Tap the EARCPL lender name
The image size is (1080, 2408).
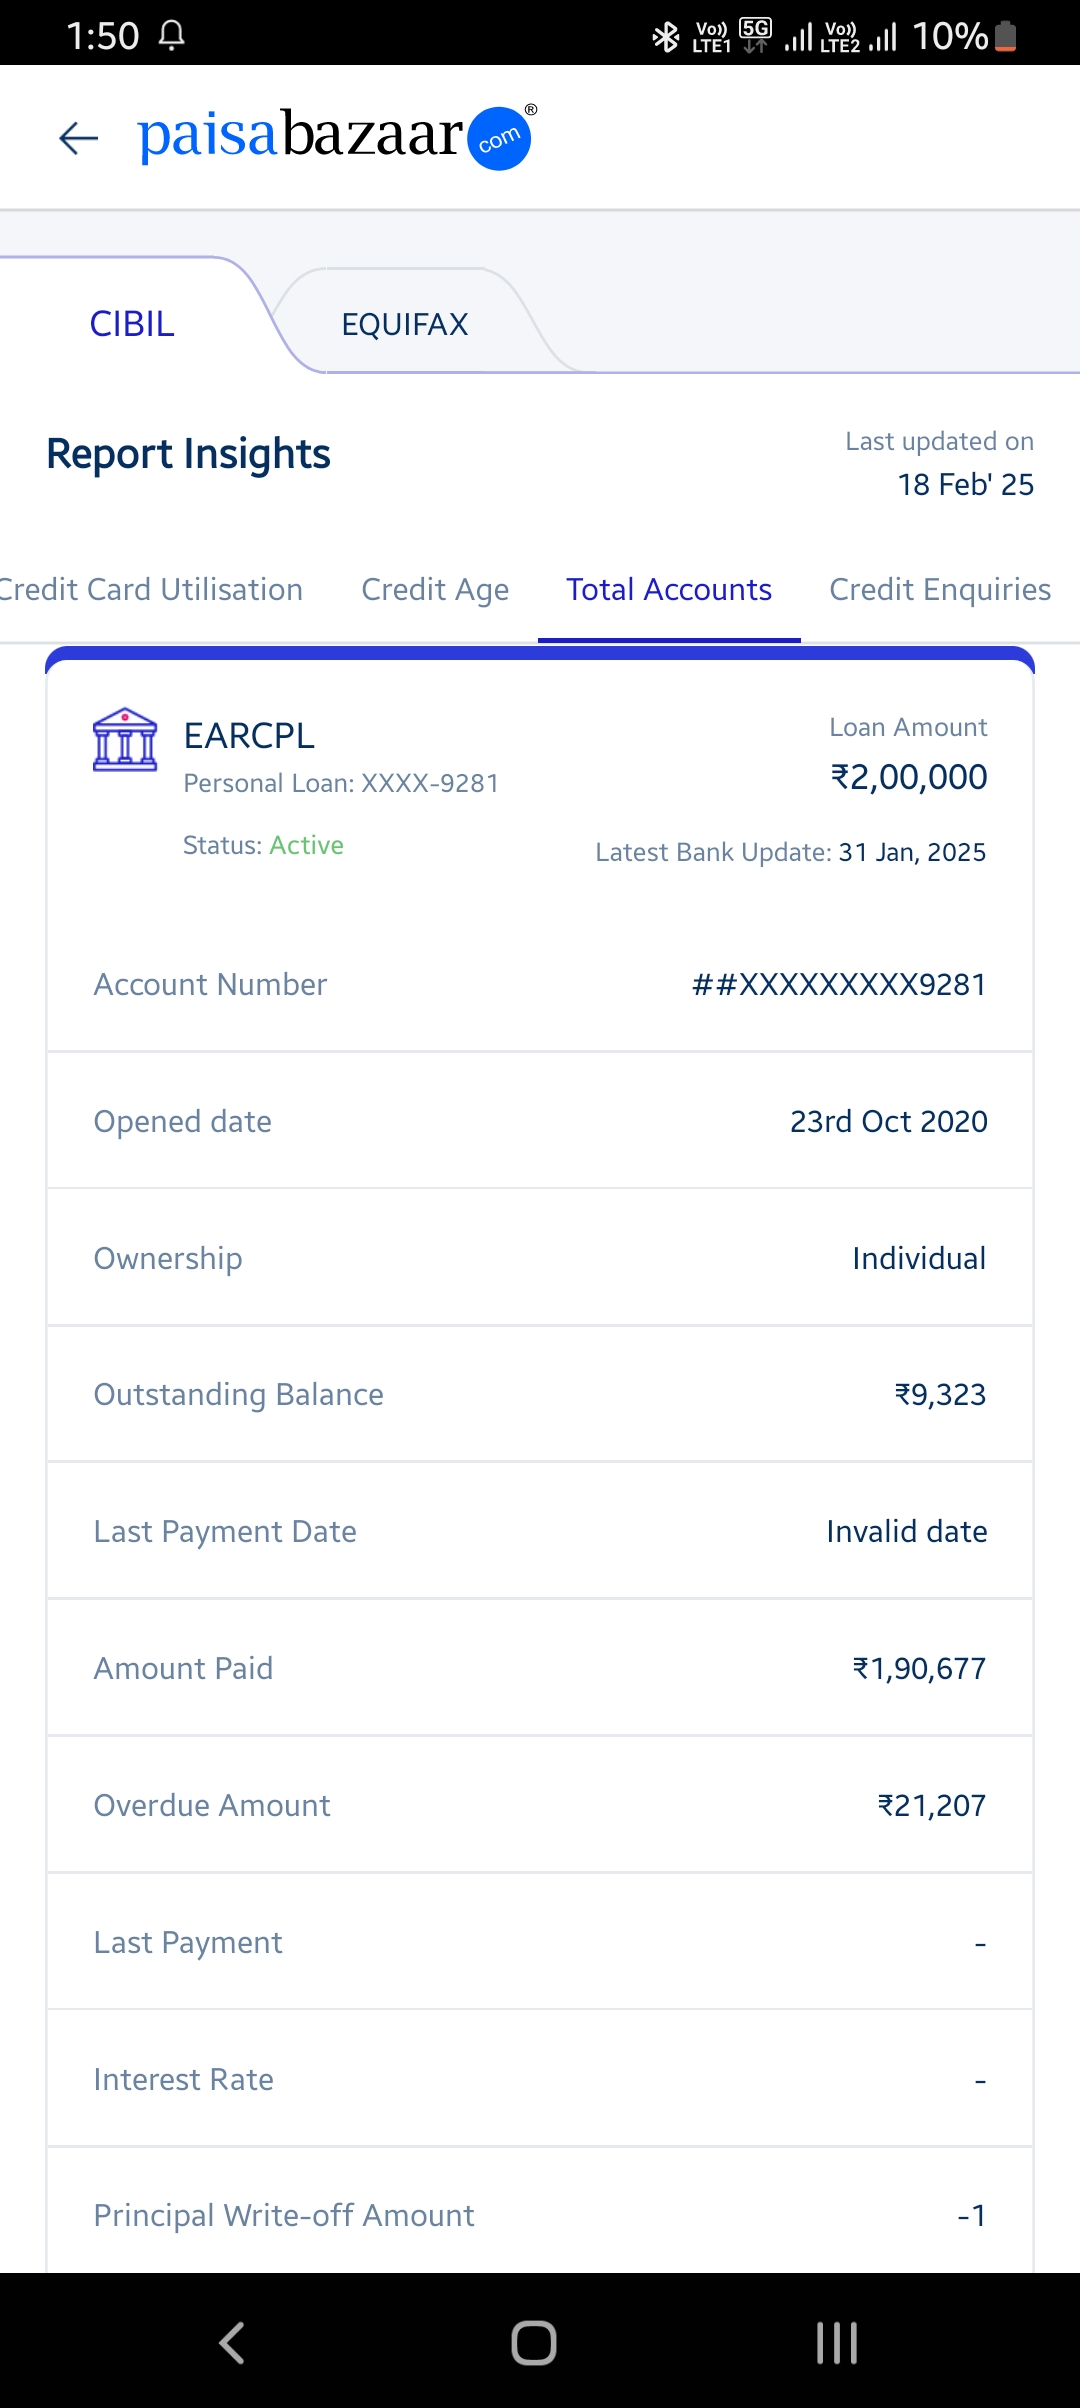click(249, 736)
